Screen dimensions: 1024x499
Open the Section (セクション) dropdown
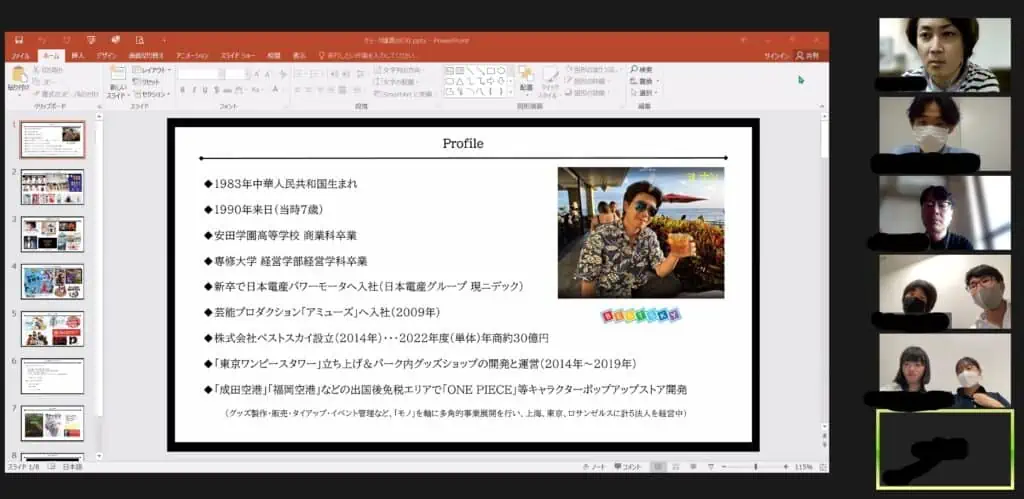pos(152,94)
